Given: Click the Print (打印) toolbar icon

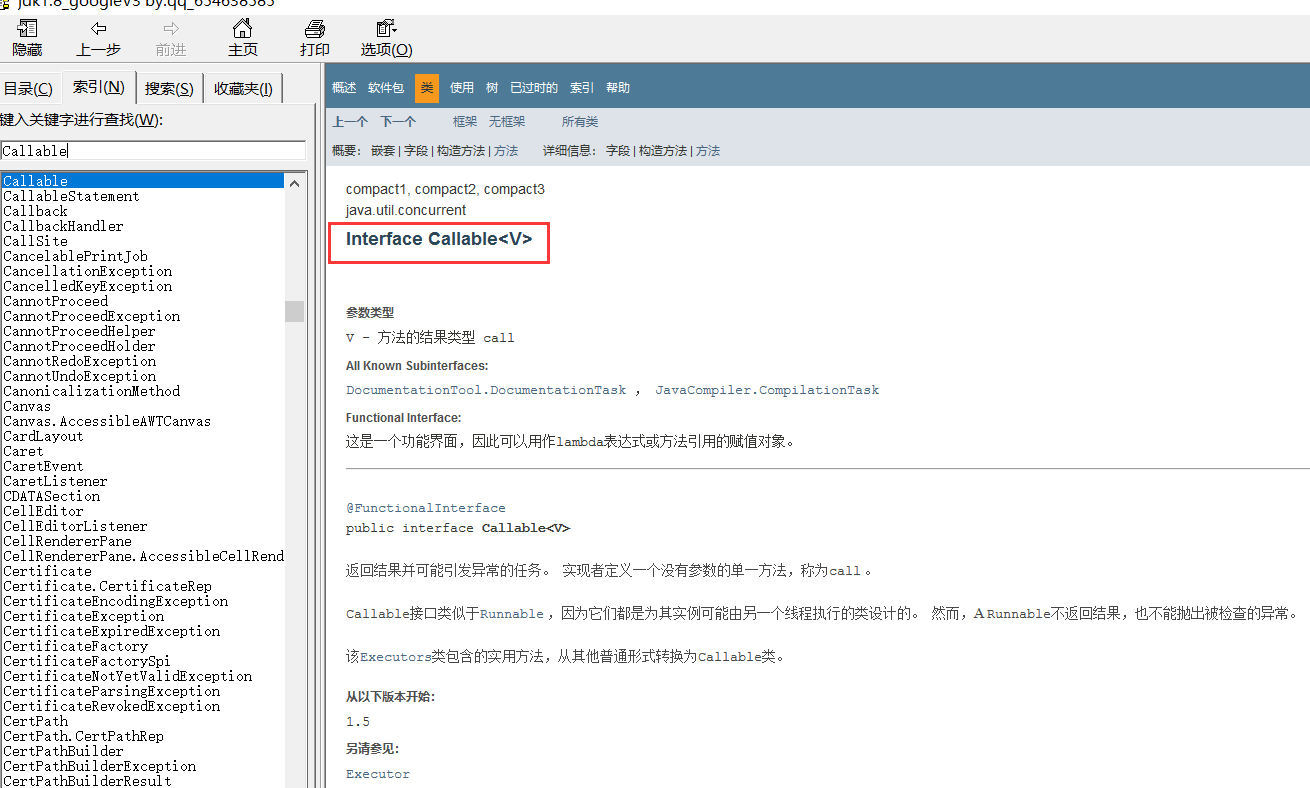Looking at the screenshot, I should tap(315, 38).
